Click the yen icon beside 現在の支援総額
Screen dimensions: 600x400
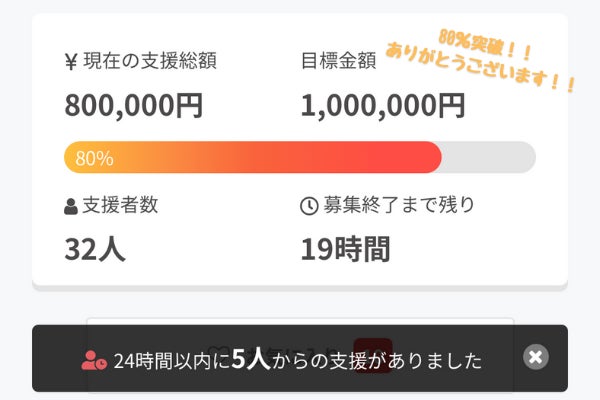point(70,62)
